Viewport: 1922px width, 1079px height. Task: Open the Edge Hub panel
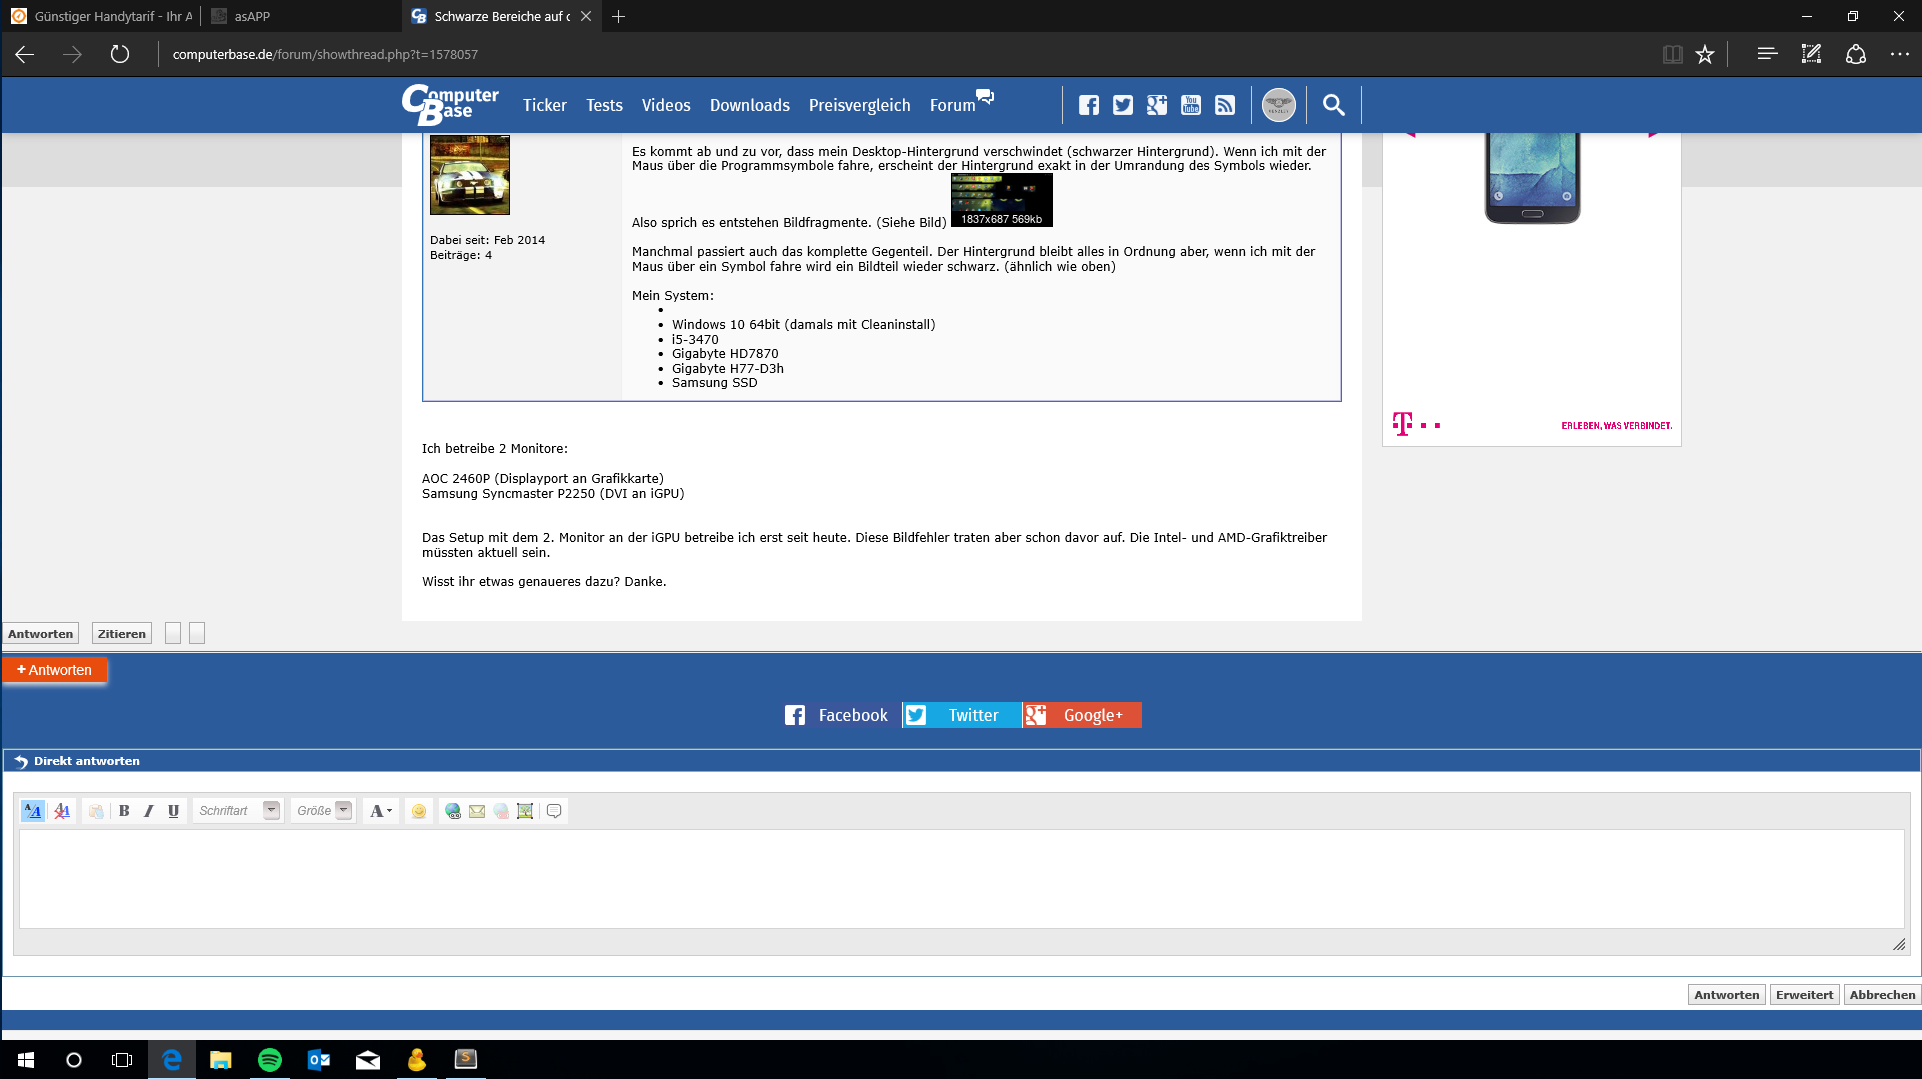pyautogui.click(x=1767, y=55)
